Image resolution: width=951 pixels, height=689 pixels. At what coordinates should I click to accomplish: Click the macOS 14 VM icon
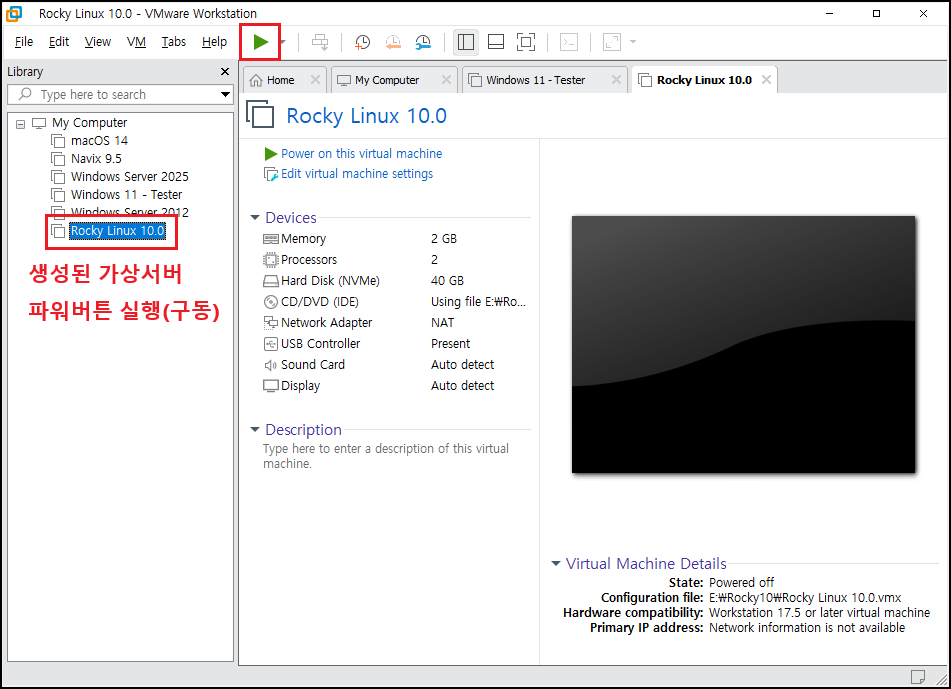[59, 141]
